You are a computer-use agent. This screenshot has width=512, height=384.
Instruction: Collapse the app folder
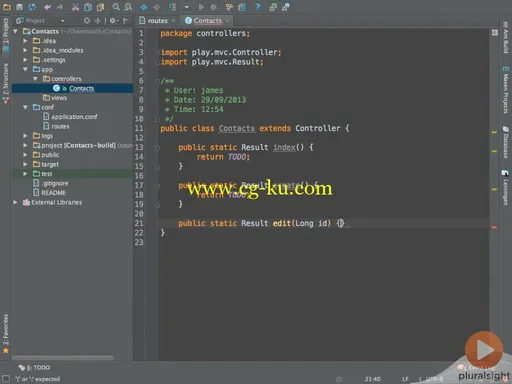tap(25, 69)
